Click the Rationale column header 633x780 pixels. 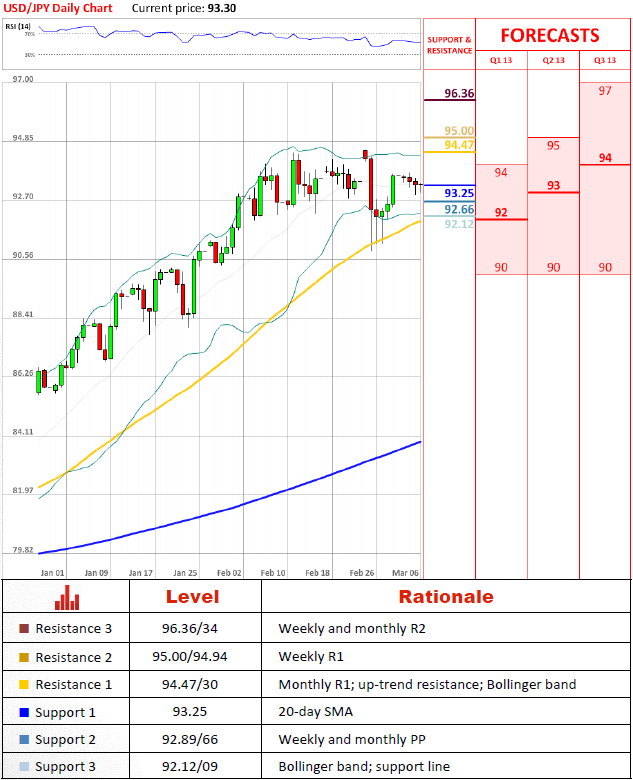pos(446,597)
